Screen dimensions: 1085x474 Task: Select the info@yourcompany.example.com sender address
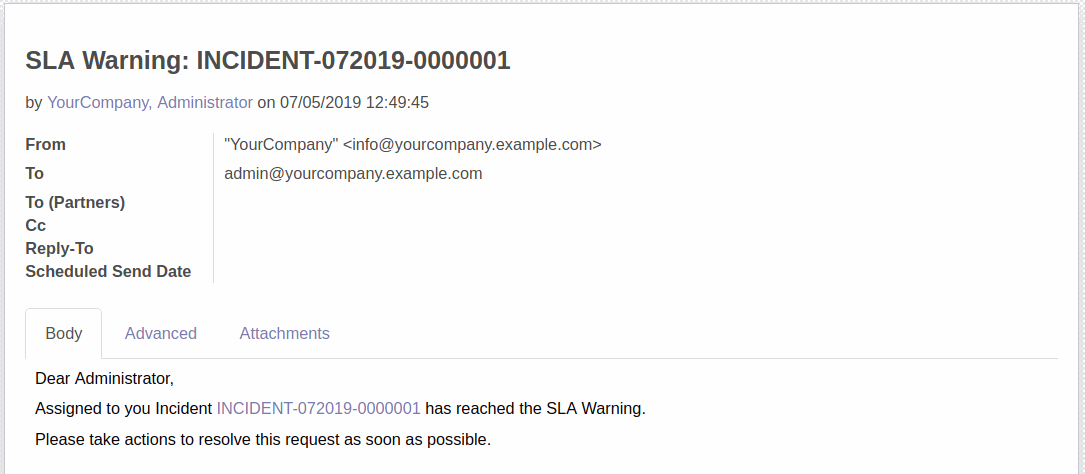pos(473,145)
